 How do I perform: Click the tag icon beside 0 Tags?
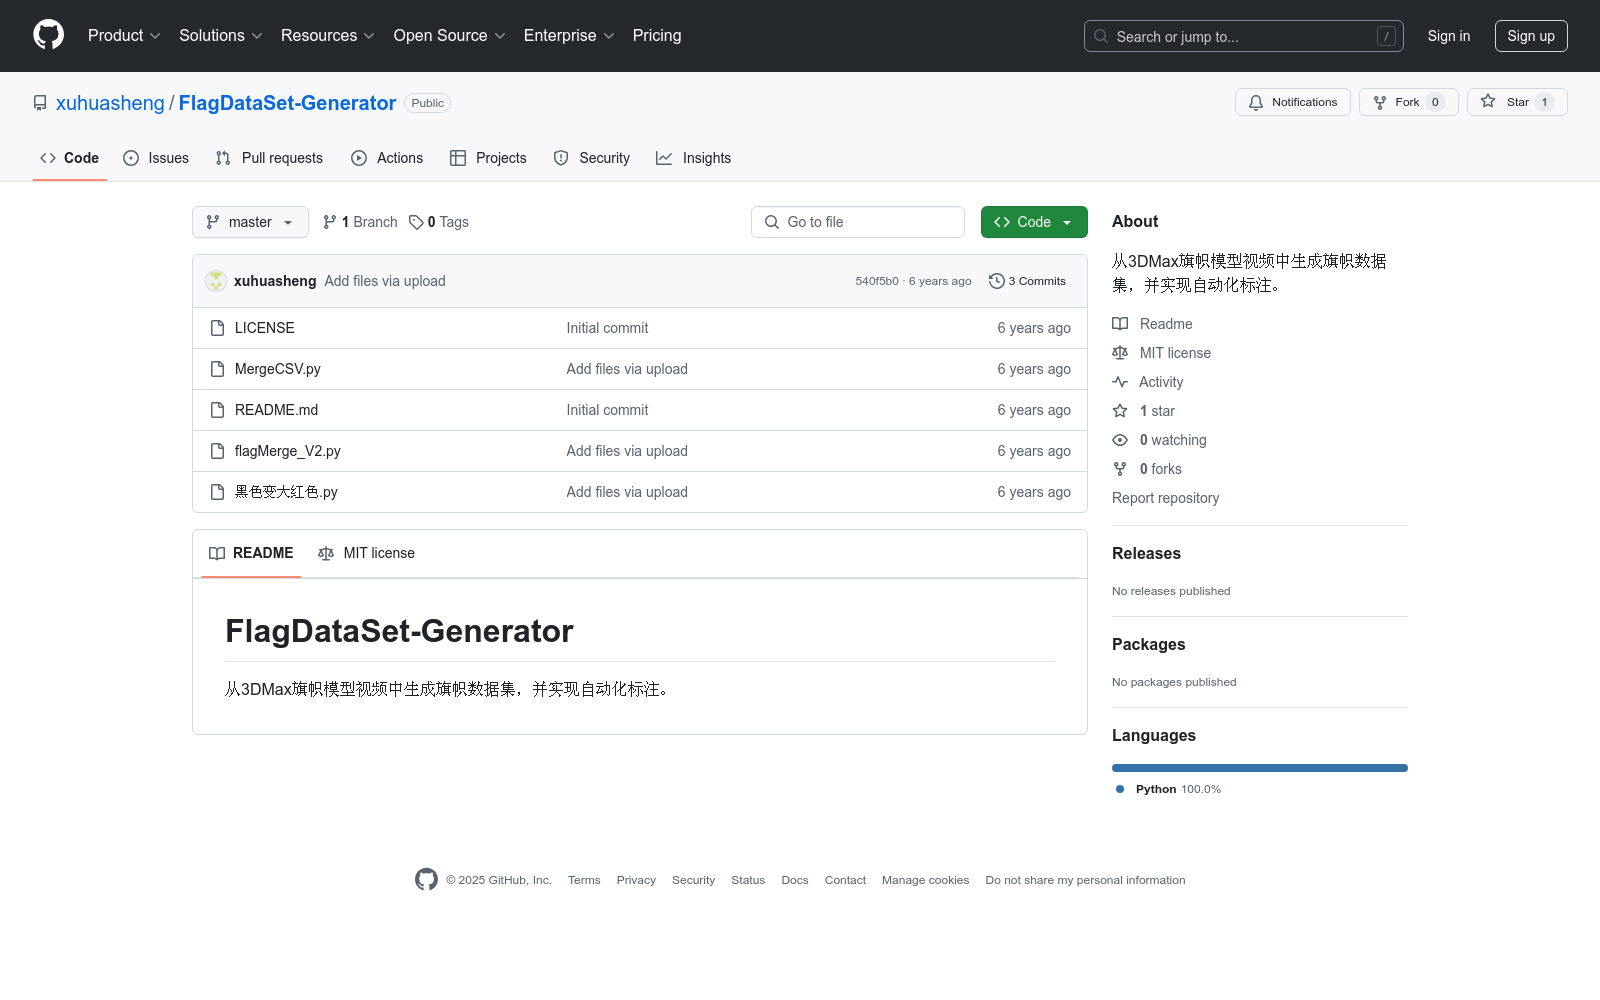416,222
